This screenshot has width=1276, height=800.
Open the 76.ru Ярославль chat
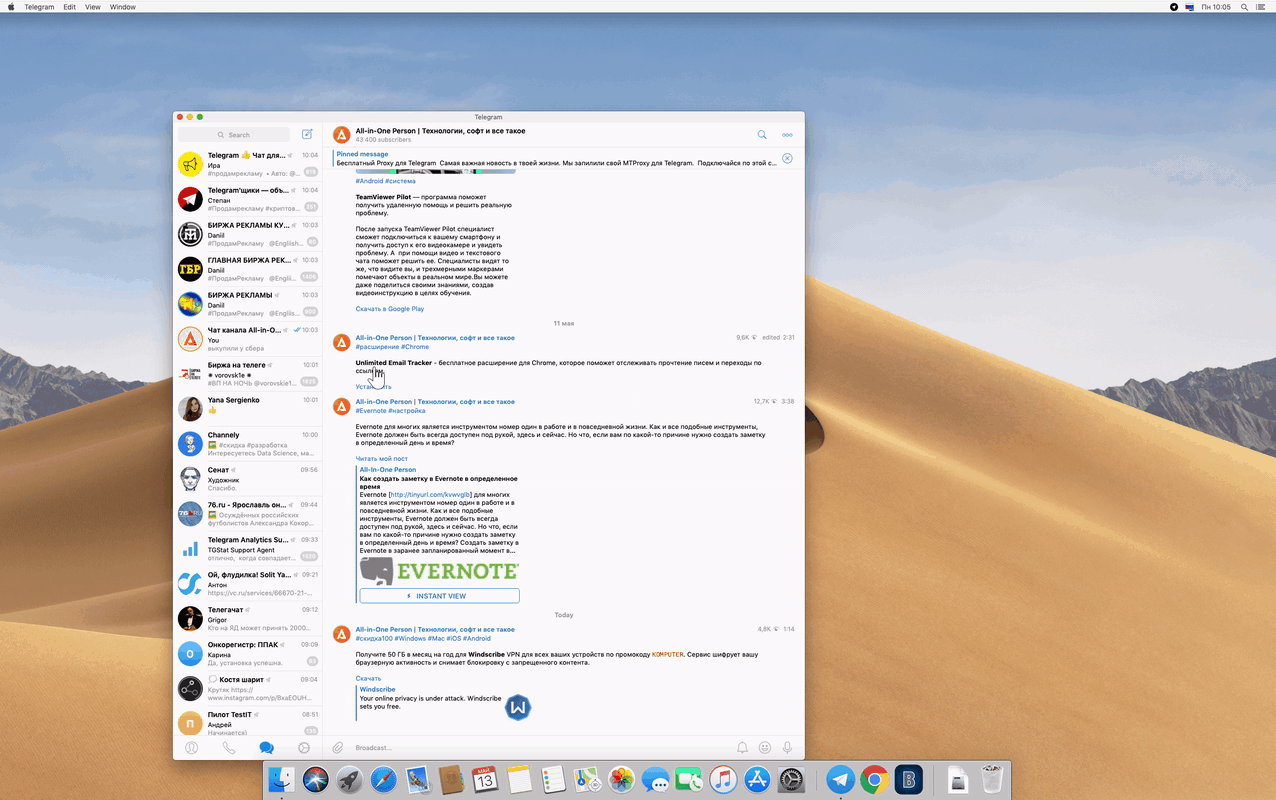[x=248, y=514]
